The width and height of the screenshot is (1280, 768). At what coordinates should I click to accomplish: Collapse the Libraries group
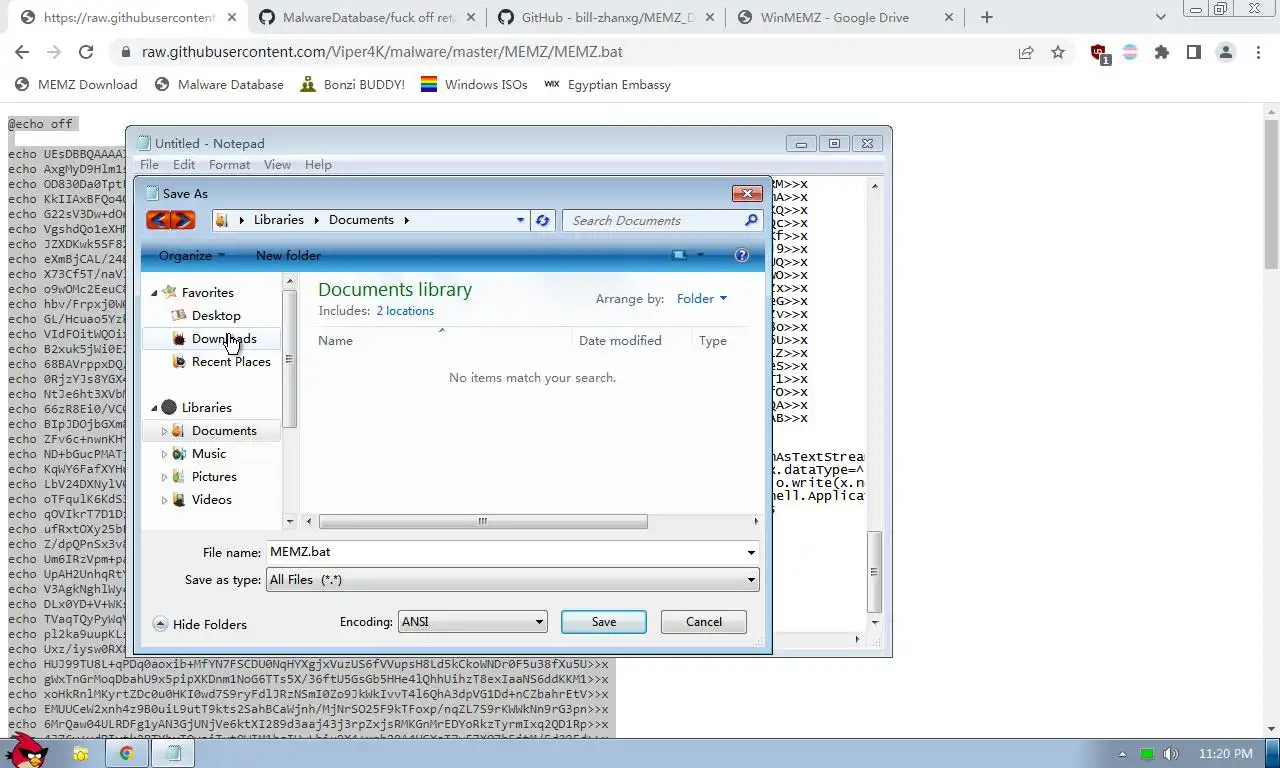pos(155,408)
